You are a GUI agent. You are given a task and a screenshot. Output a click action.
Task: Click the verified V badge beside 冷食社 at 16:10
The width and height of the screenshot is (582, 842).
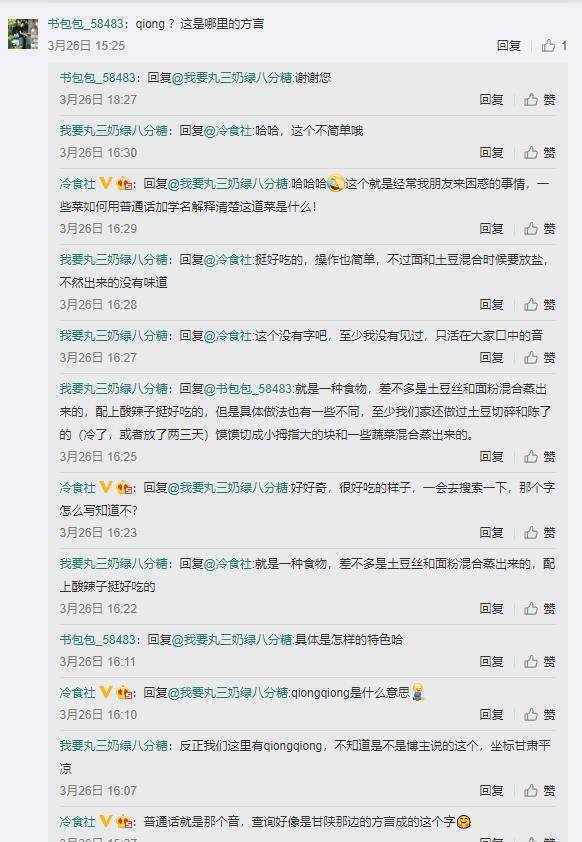pos(106,692)
